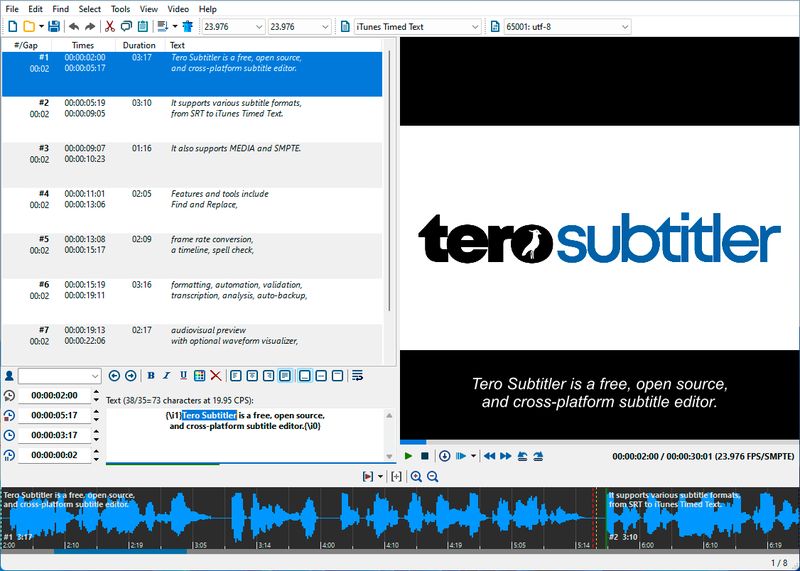Screen dimensions: 800x571
Task: Apply underline formatting
Action: point(183,376)
